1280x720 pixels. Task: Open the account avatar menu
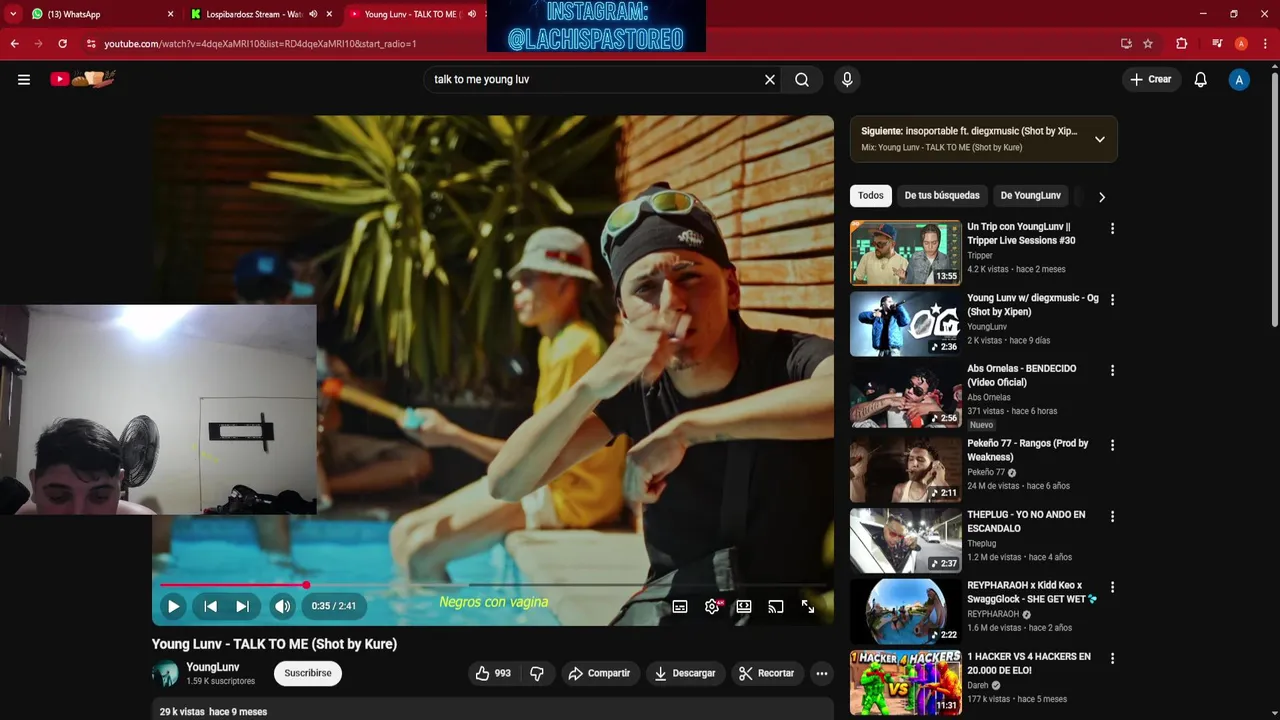pos(1239,79)
